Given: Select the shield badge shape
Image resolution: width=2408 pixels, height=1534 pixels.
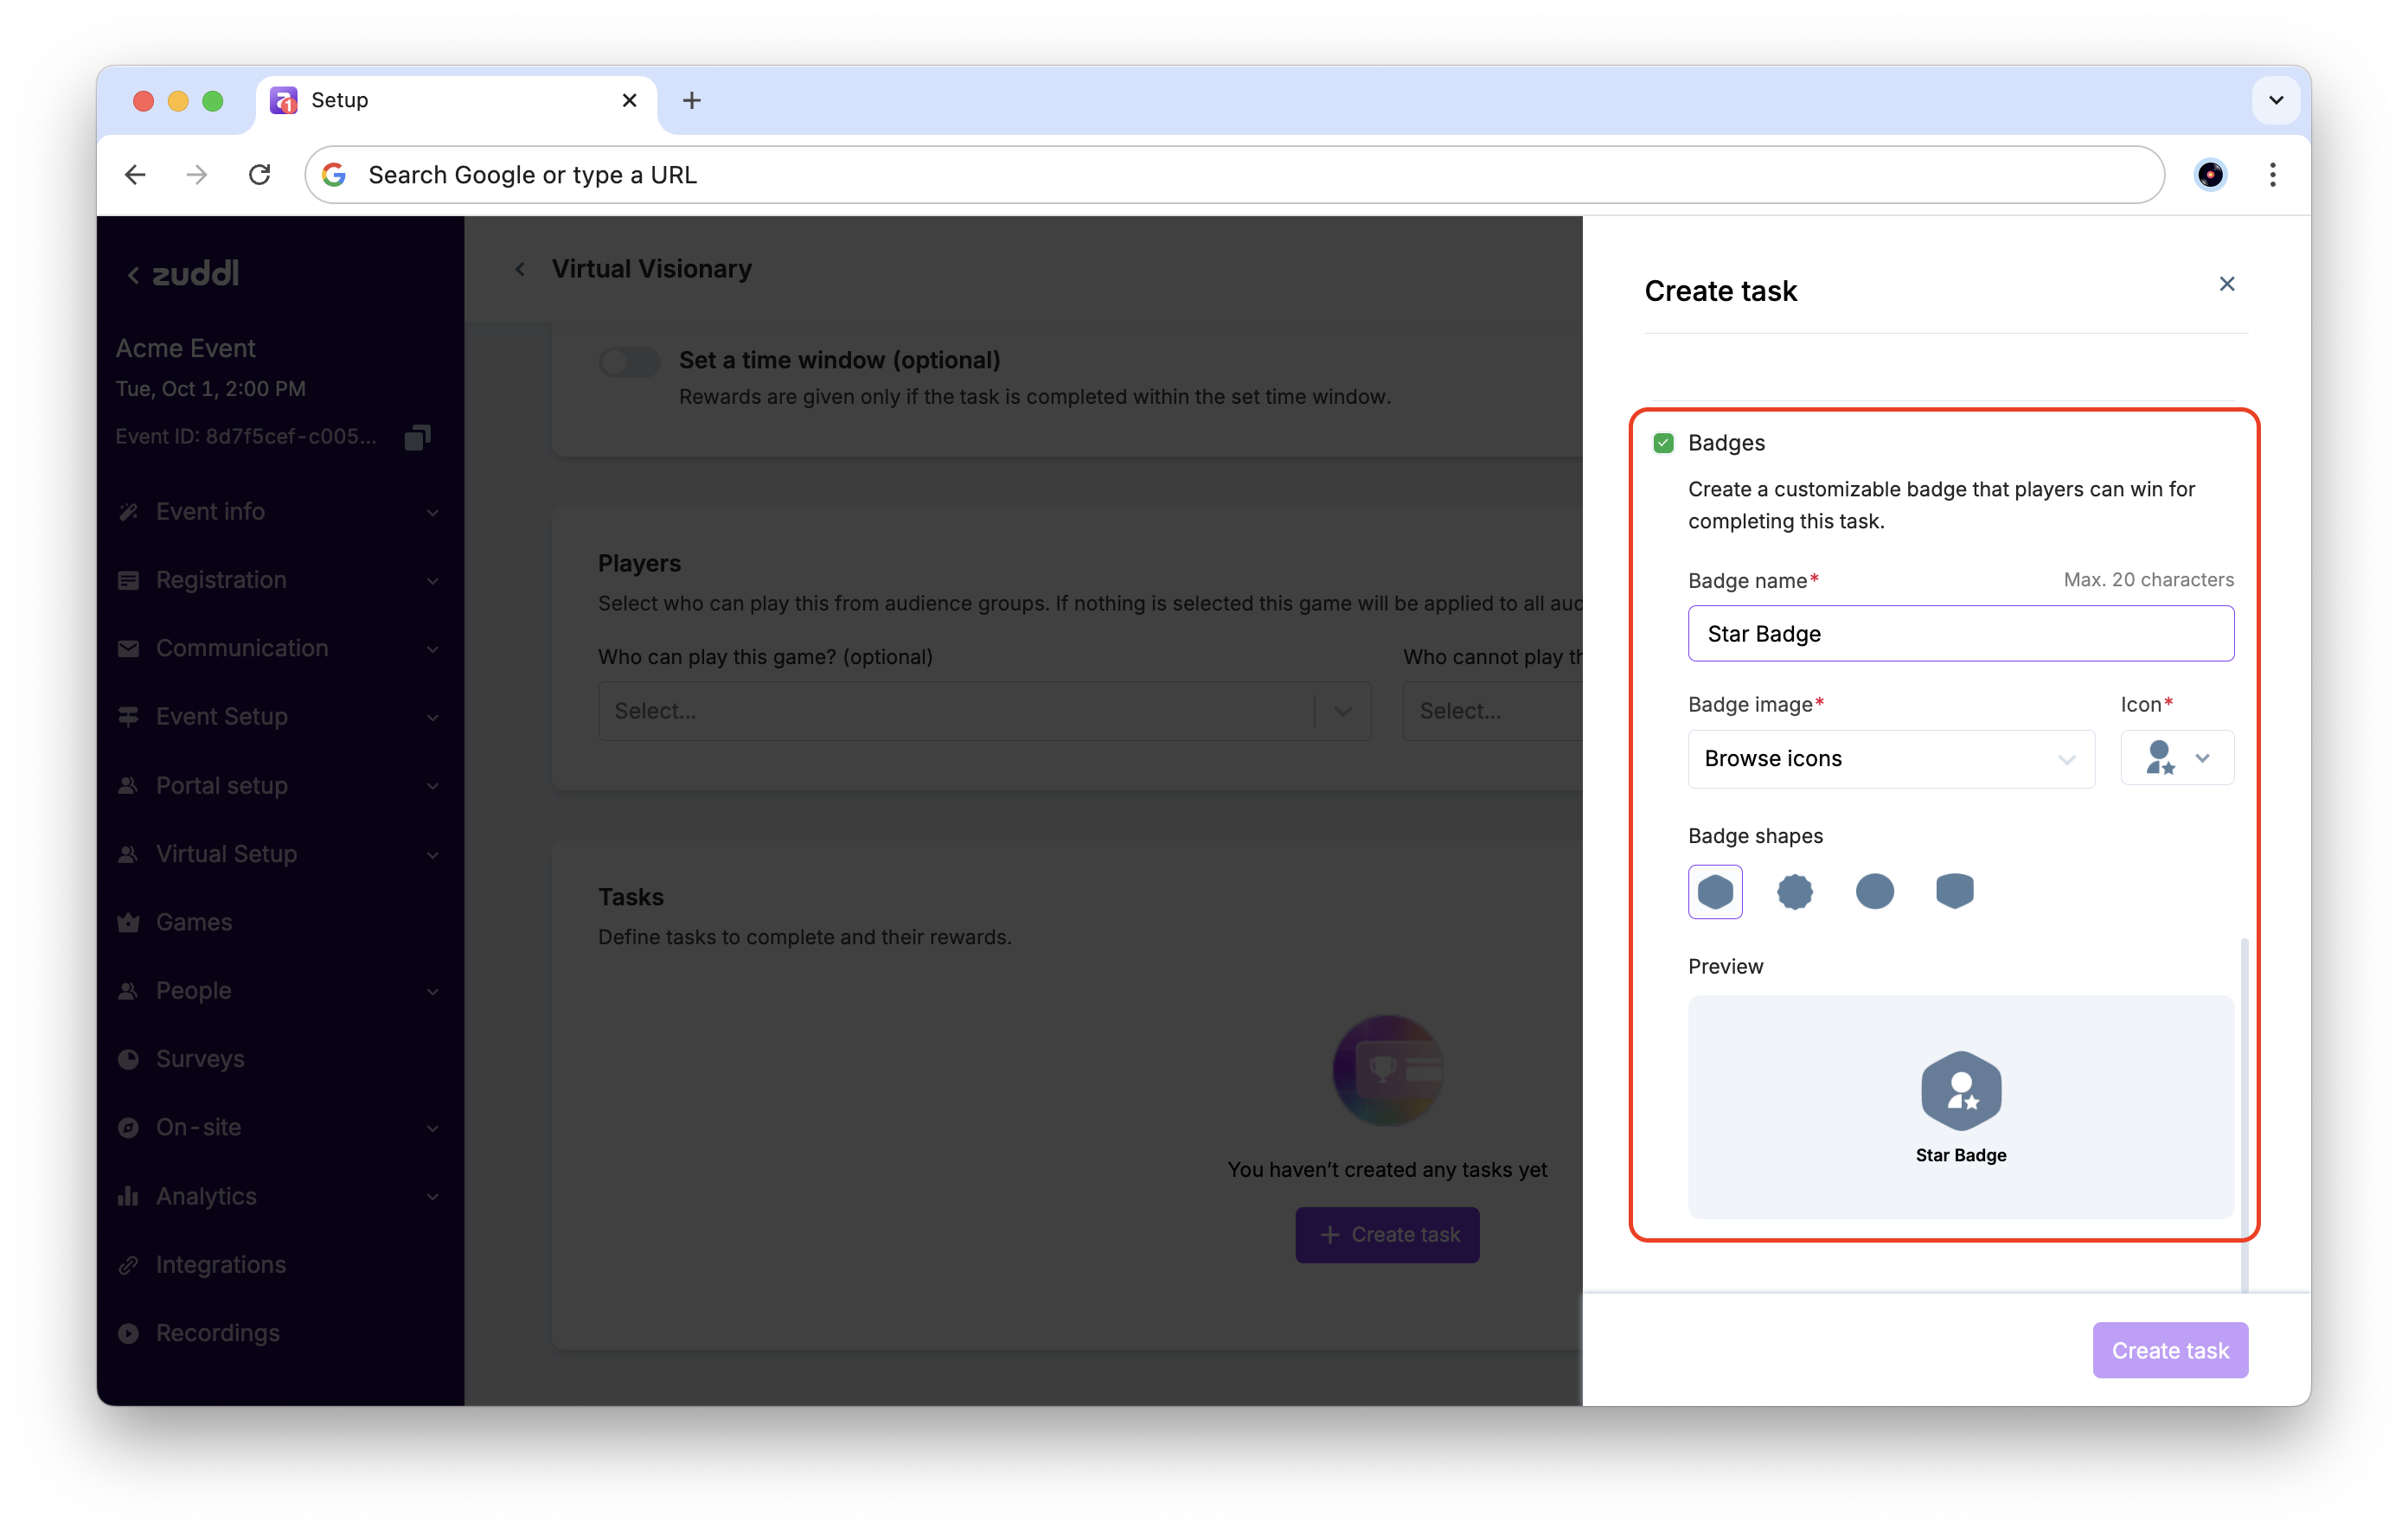Looking at the screenshot, I should point(1954,891).
